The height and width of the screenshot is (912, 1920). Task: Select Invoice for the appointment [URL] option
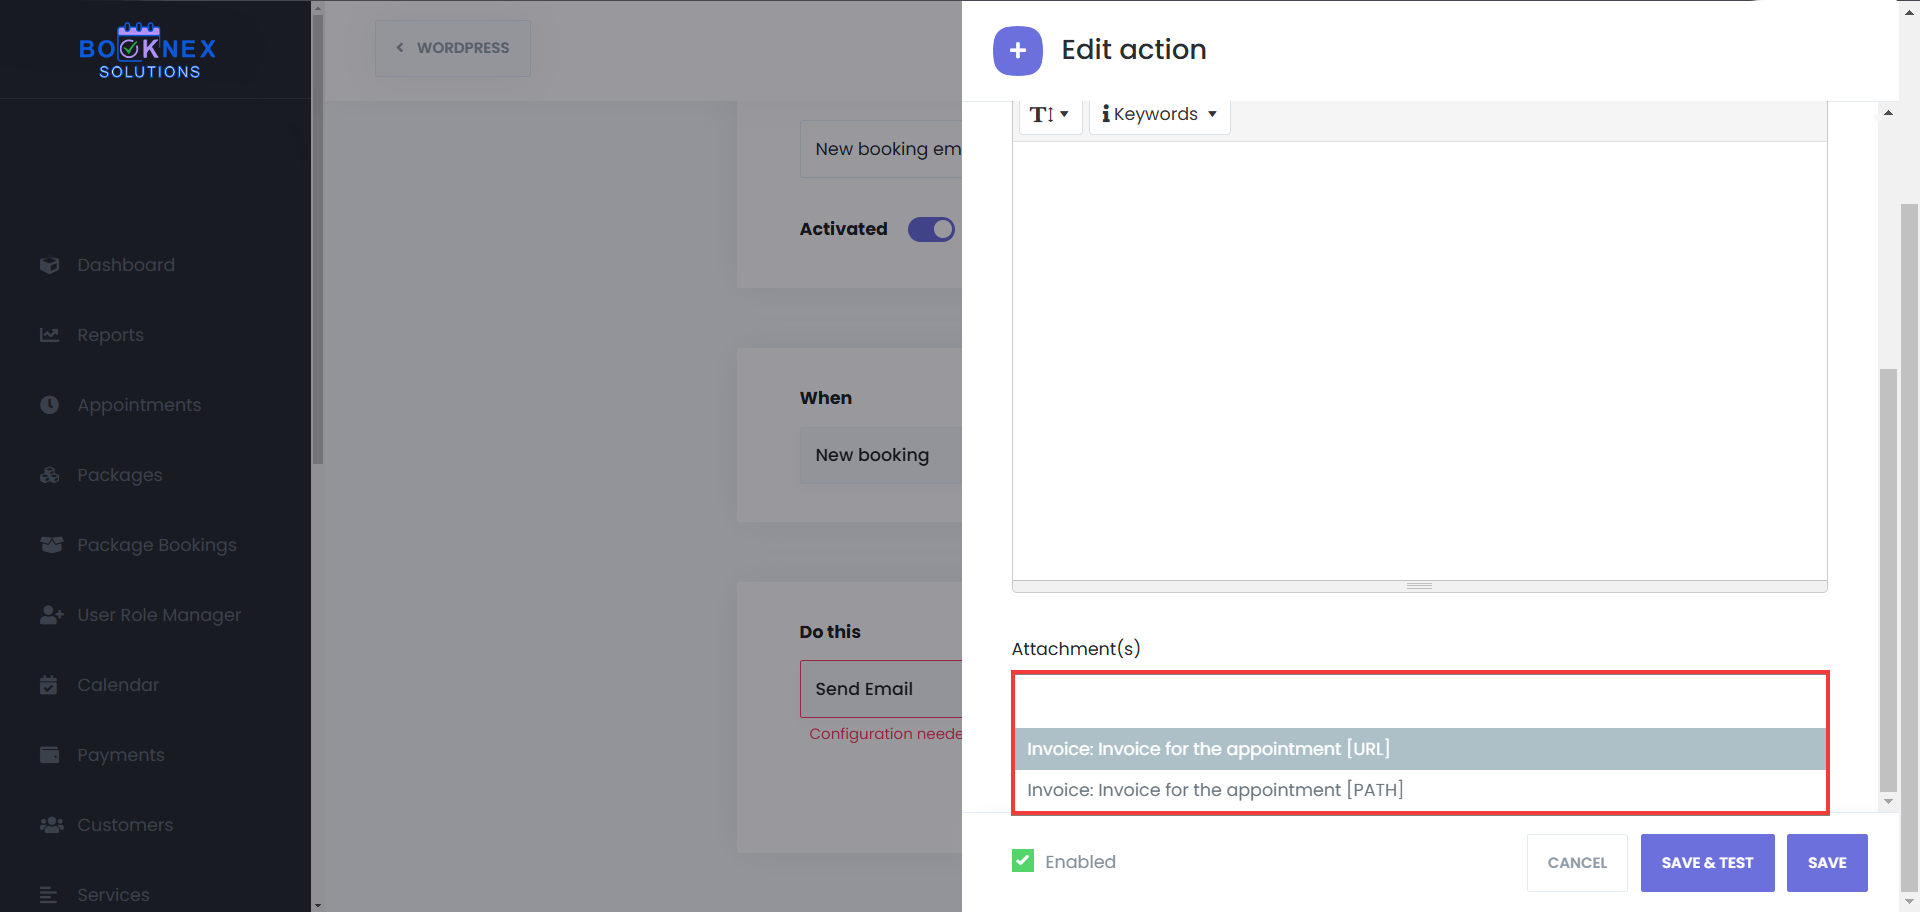pos(1208,749)
